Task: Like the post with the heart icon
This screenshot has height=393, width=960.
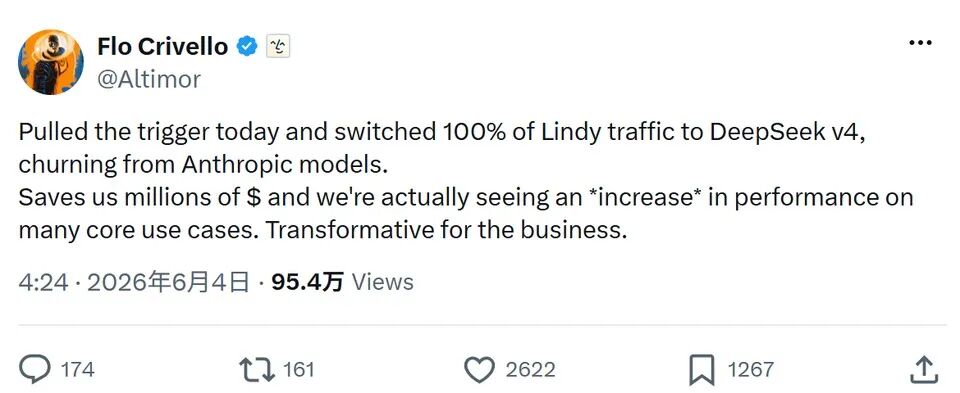Action: [479, 370]
